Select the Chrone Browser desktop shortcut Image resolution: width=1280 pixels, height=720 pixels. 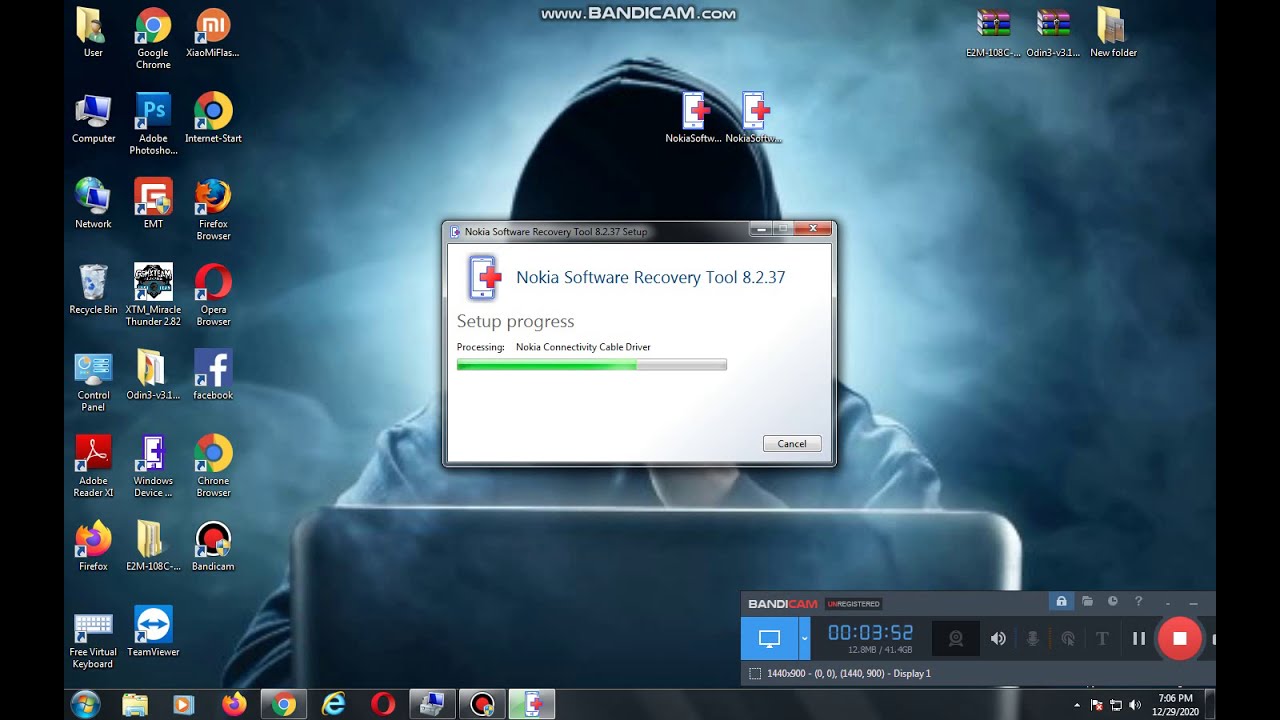pyautogui.click(x=213, y=466)
